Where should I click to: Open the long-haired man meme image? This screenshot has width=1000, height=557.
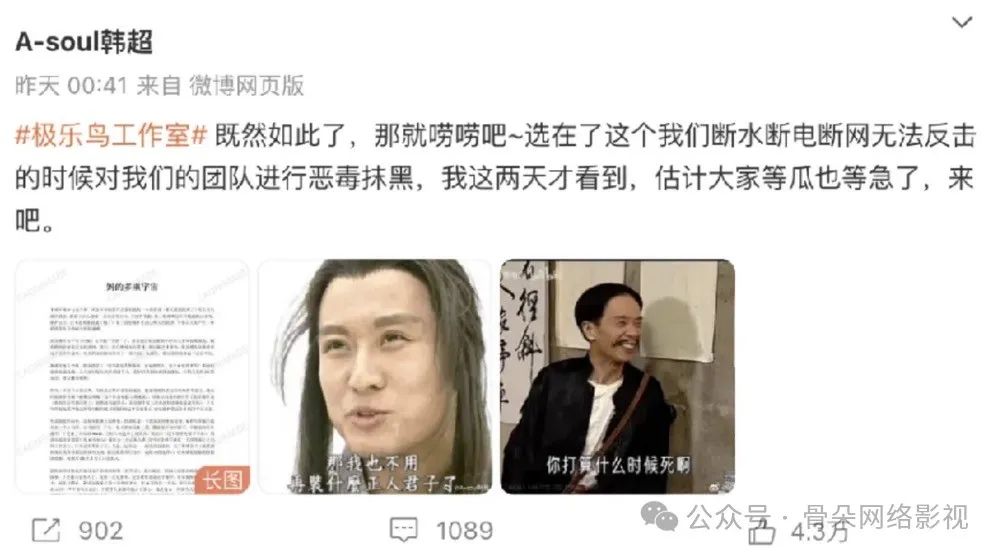pyautogui.click(x=374, y=376)
